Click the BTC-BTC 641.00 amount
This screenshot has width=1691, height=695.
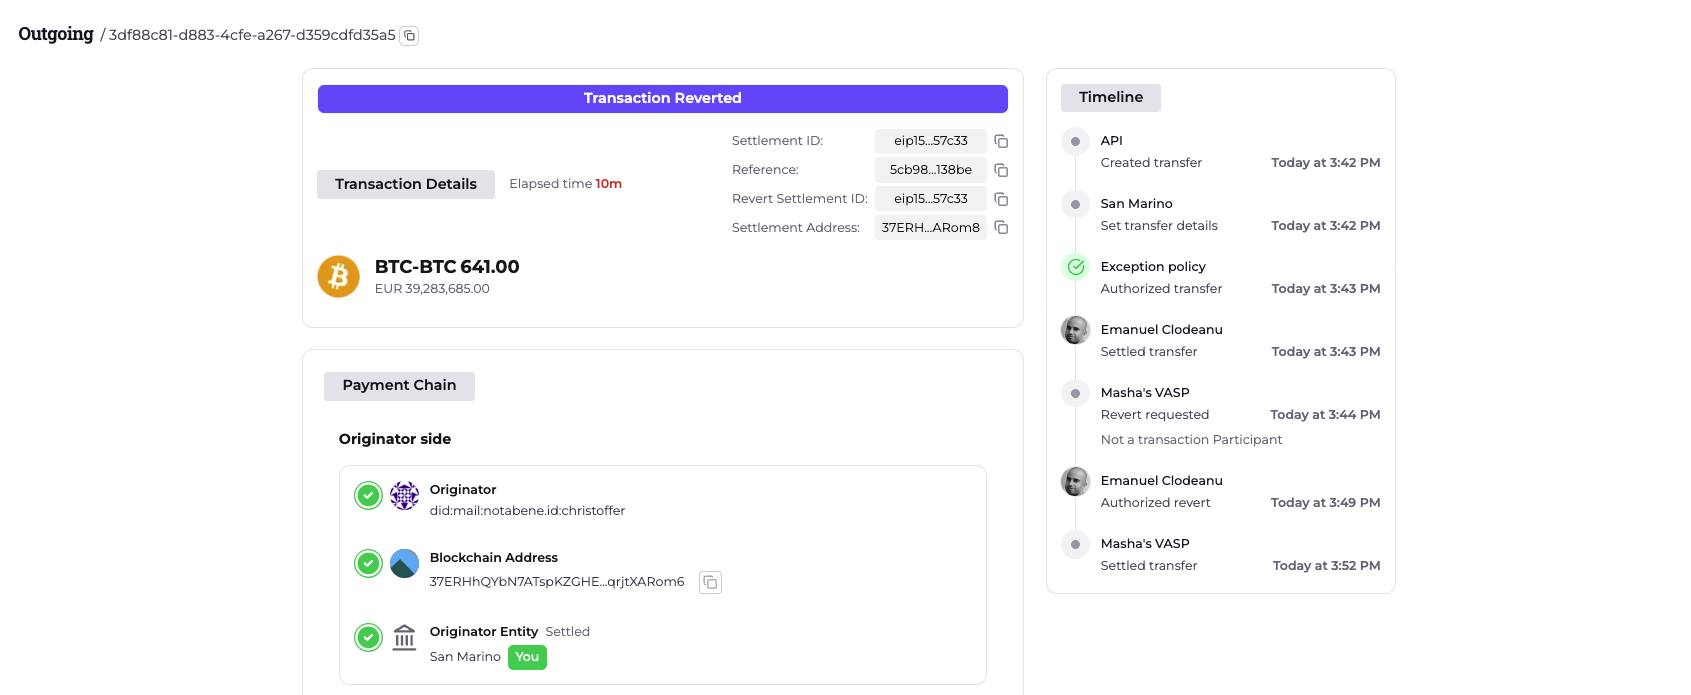pos(447,267)
